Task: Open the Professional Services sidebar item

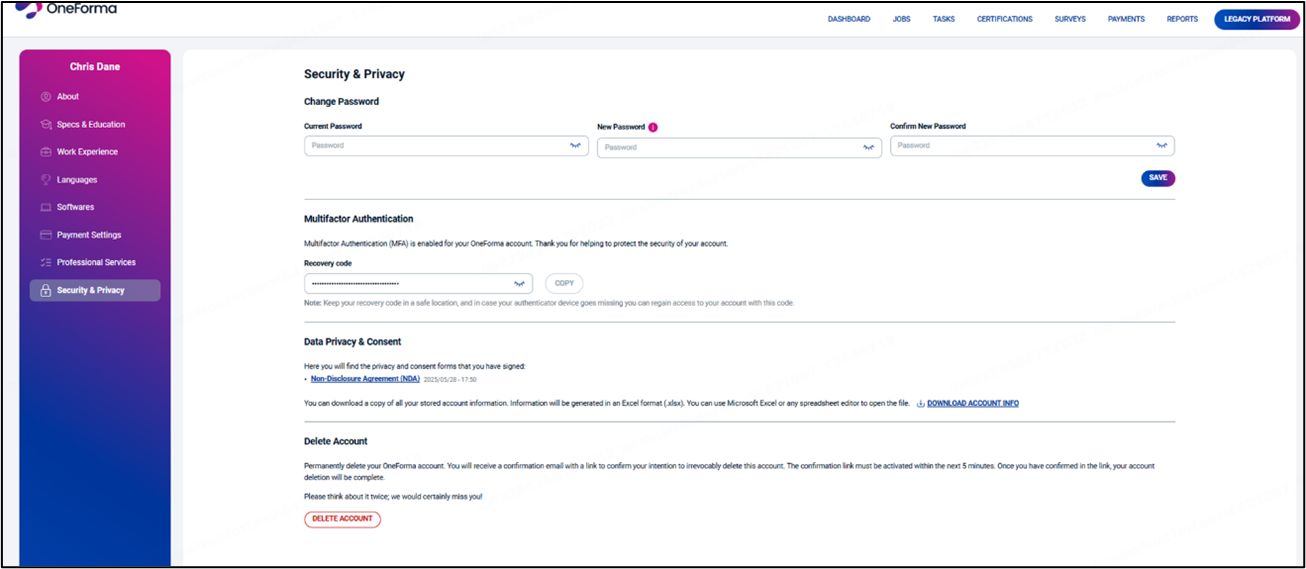Action: 95,262
